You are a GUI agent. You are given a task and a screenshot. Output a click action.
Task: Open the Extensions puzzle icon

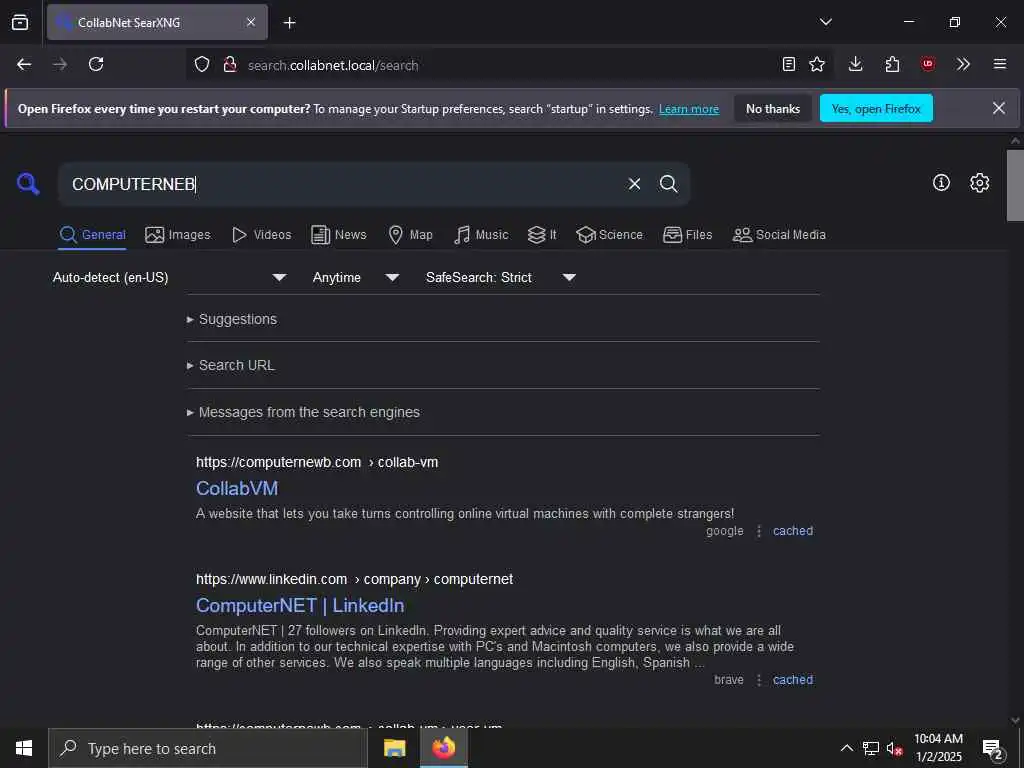click(x=892, y=64)
